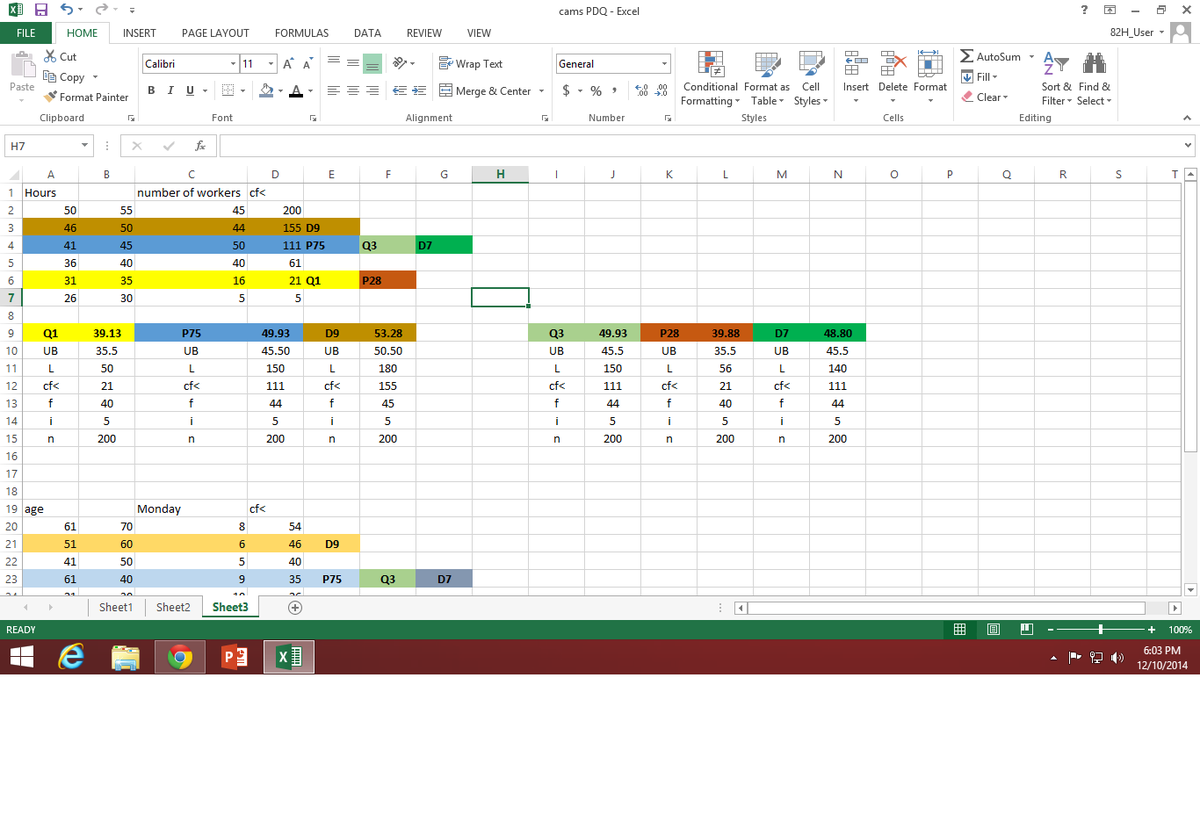This screenshot has width=1200, height=822.
Task: Increase decimal places
Action: [x=641, y=91]
